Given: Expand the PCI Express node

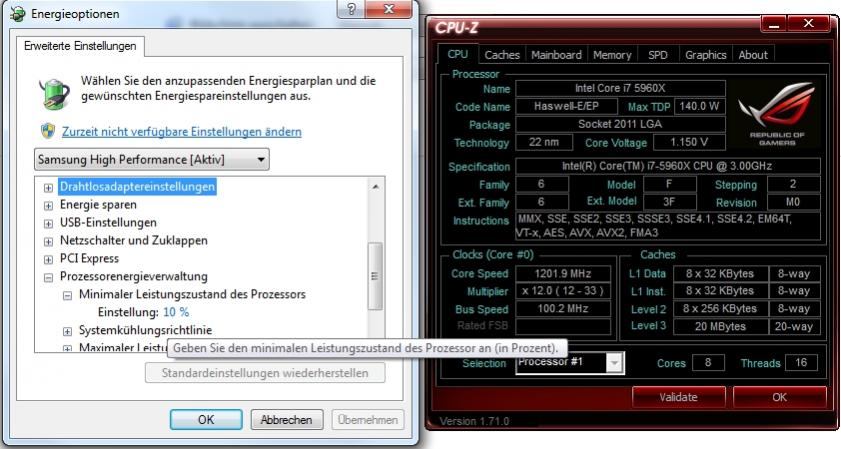Looking at the screenshot, I should 48,260.
